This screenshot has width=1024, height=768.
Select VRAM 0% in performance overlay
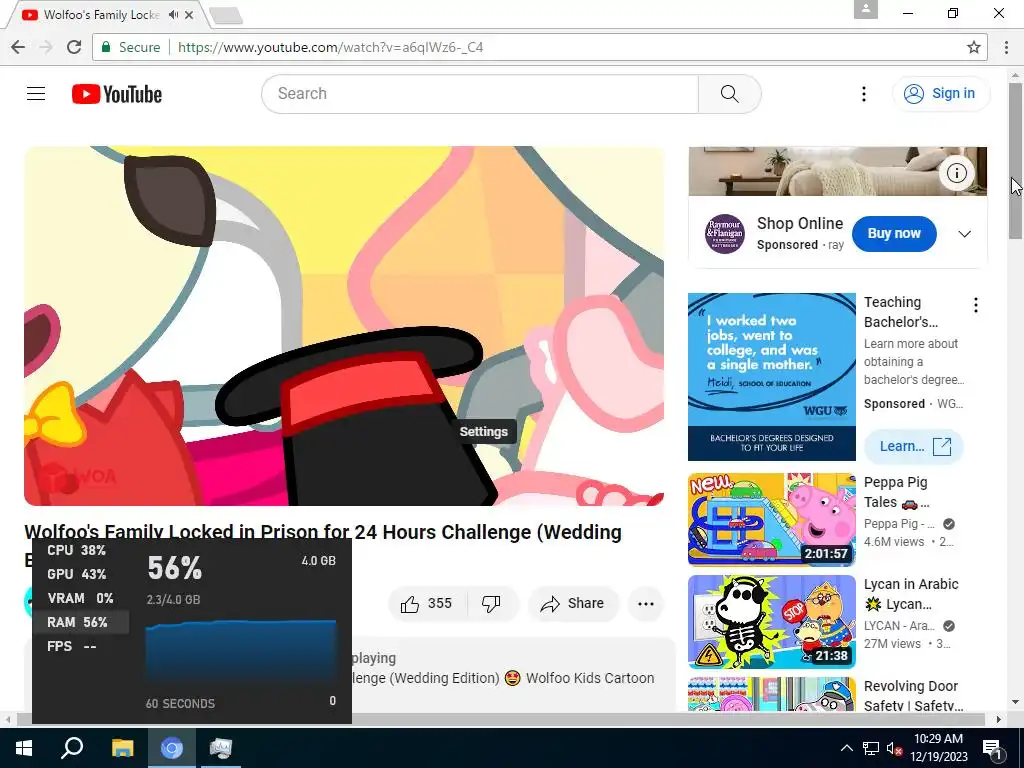click(80, 598)
